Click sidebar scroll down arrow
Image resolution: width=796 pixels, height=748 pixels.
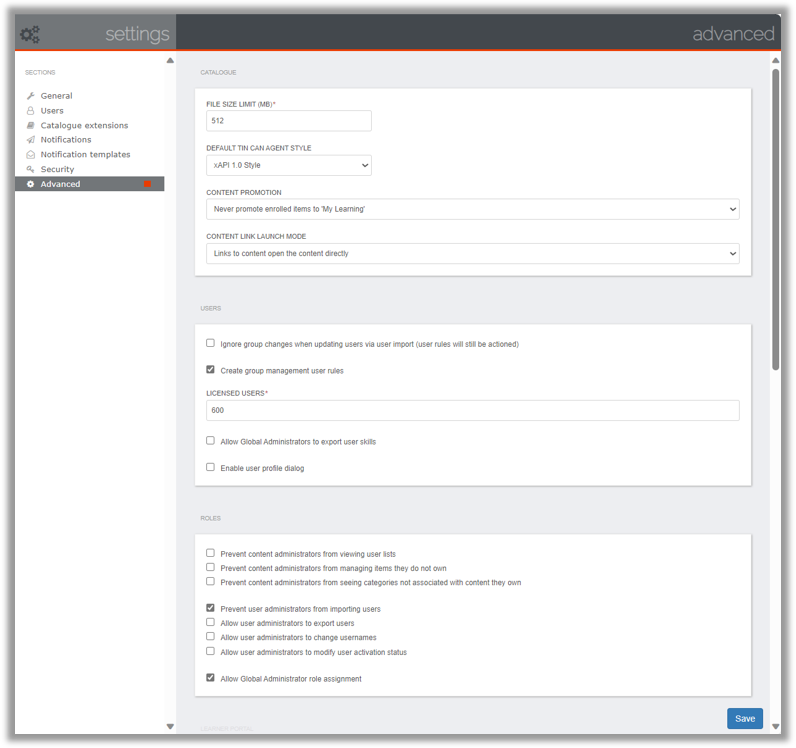(x=170, y=727)
